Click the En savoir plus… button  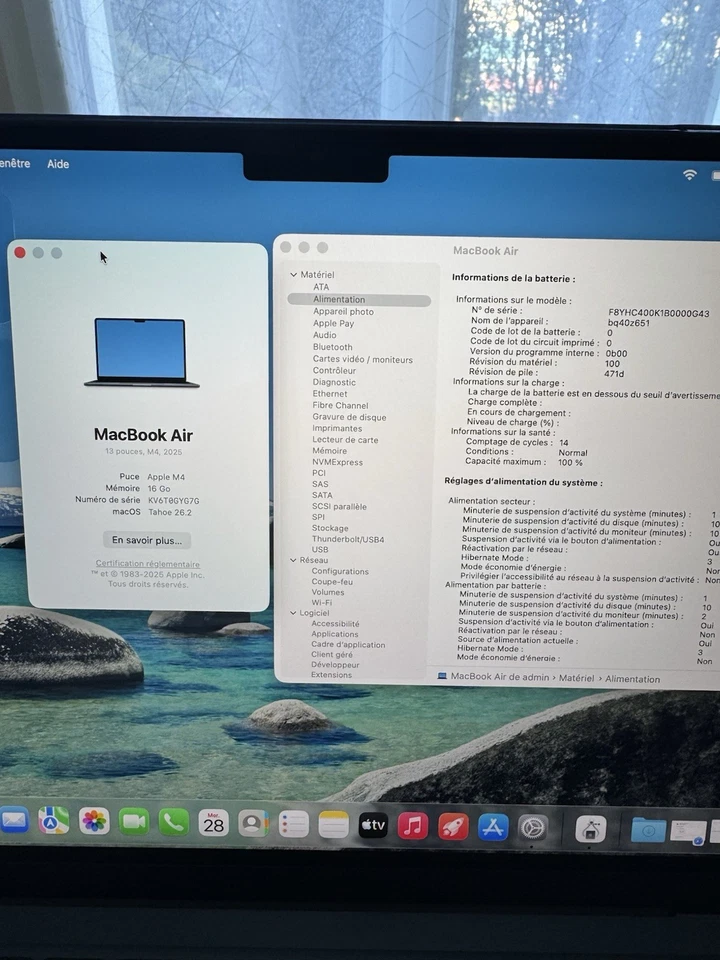click(x=147, y=540)
